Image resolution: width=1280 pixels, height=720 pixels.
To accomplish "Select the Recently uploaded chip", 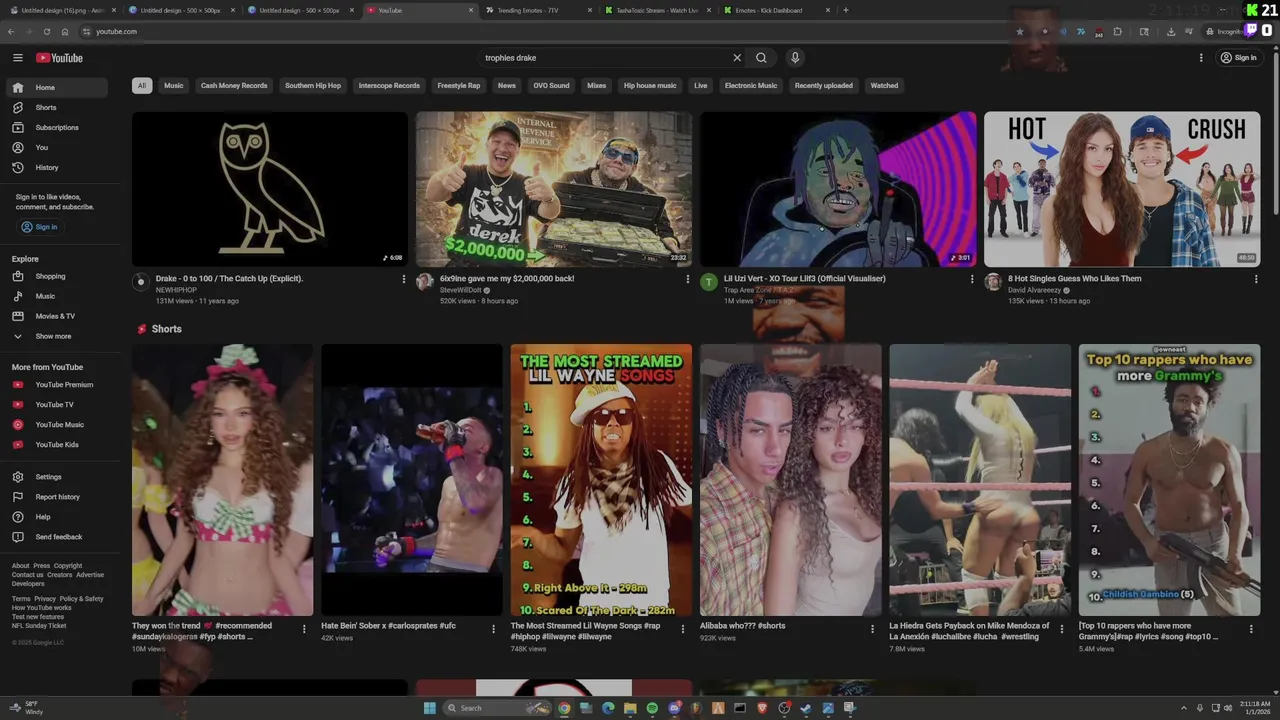I will (824, 85).
